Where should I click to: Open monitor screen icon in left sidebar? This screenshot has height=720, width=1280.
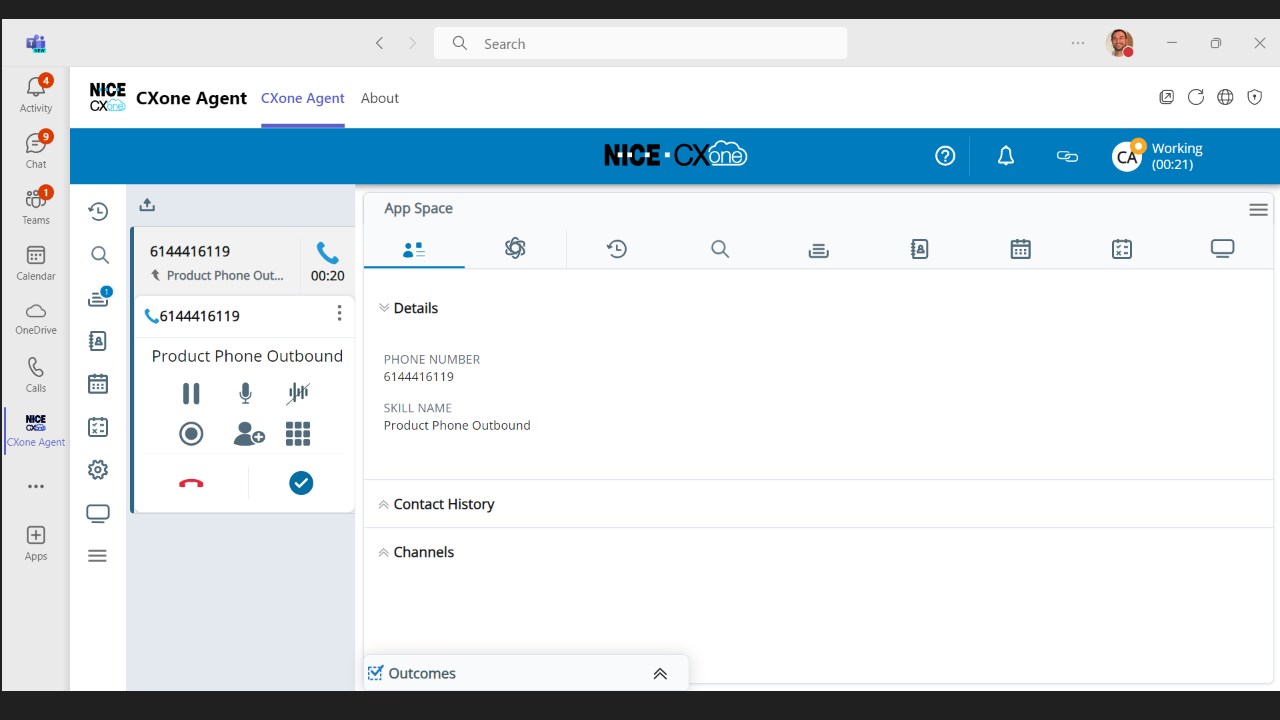[x=98, y=513]
